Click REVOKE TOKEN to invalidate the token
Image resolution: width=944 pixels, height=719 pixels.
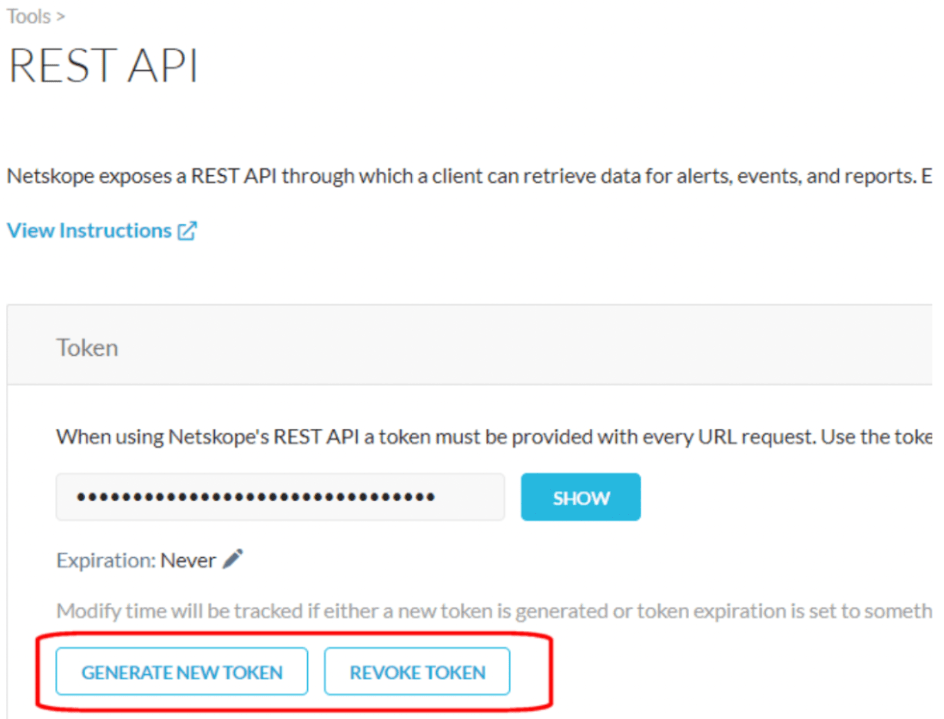417,671
